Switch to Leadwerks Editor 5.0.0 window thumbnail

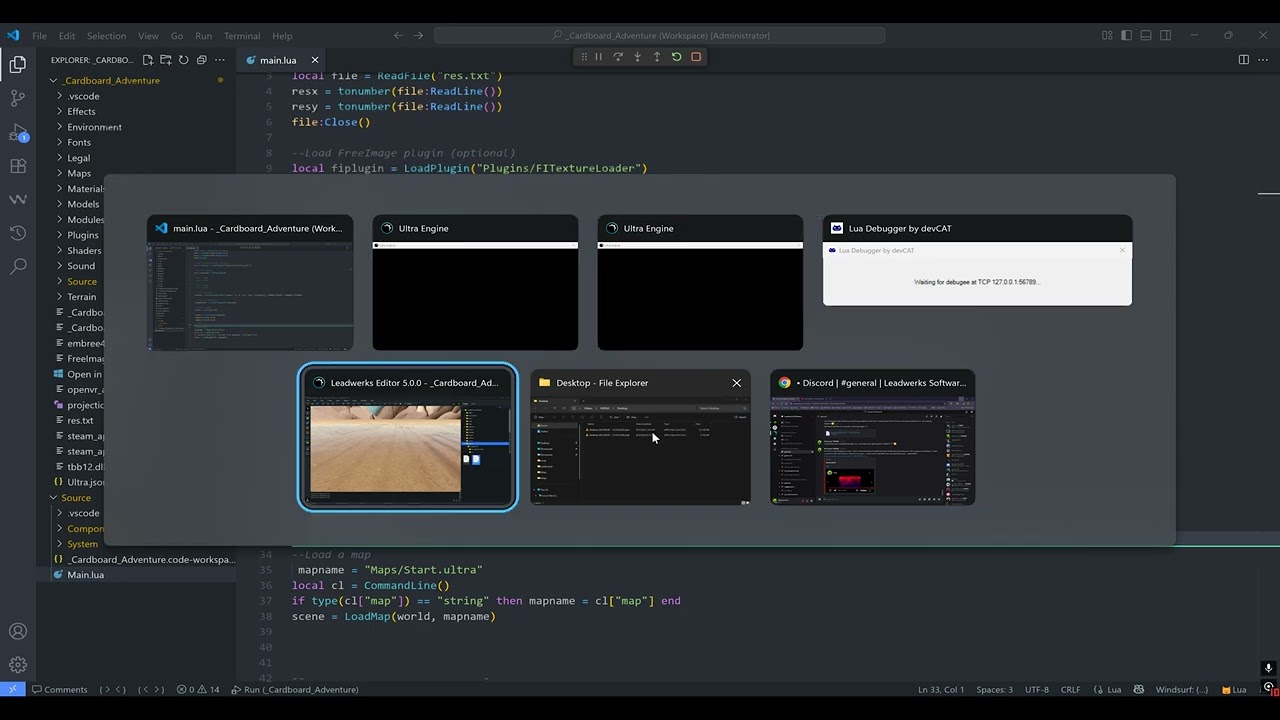pos(407,437)
